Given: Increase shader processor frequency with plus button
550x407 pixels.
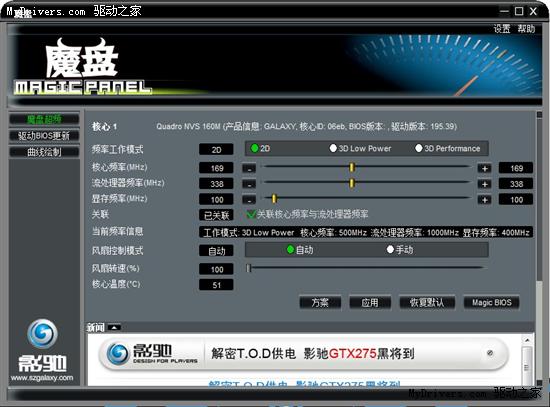Looking at the screenshot, I should point(485,184).
